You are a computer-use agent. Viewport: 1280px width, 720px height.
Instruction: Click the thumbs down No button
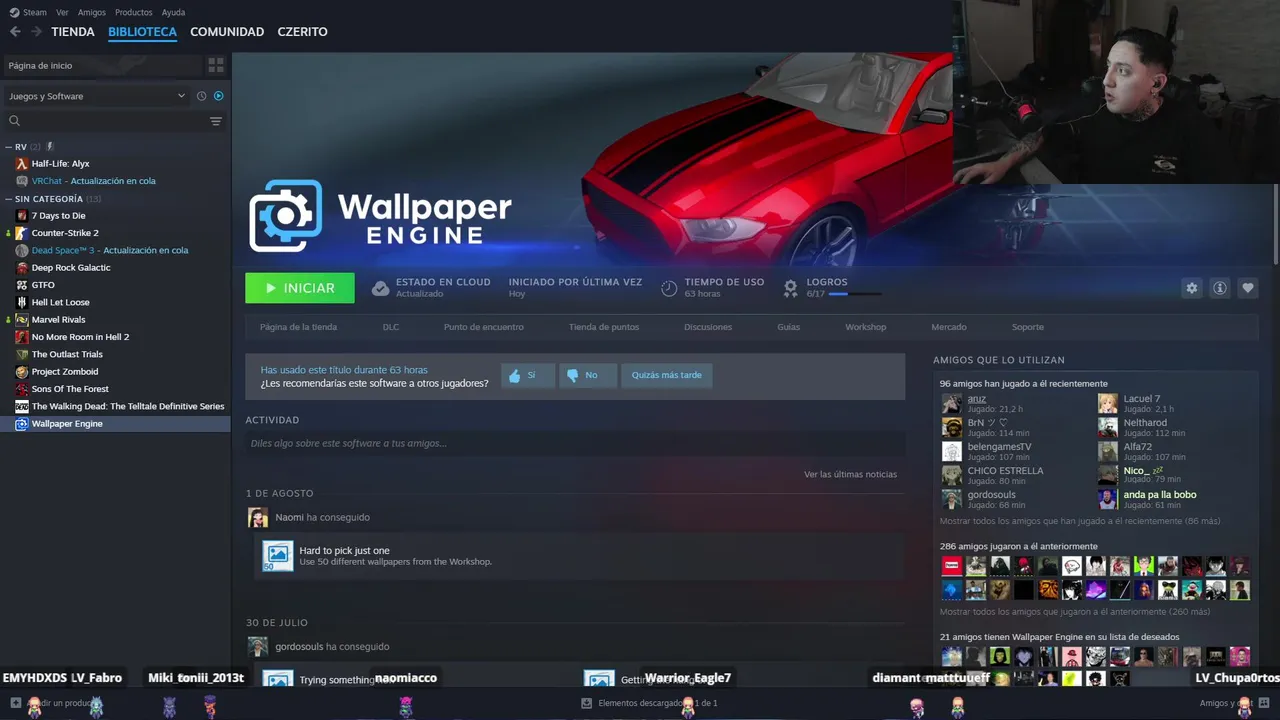click(x=586, y=375)
